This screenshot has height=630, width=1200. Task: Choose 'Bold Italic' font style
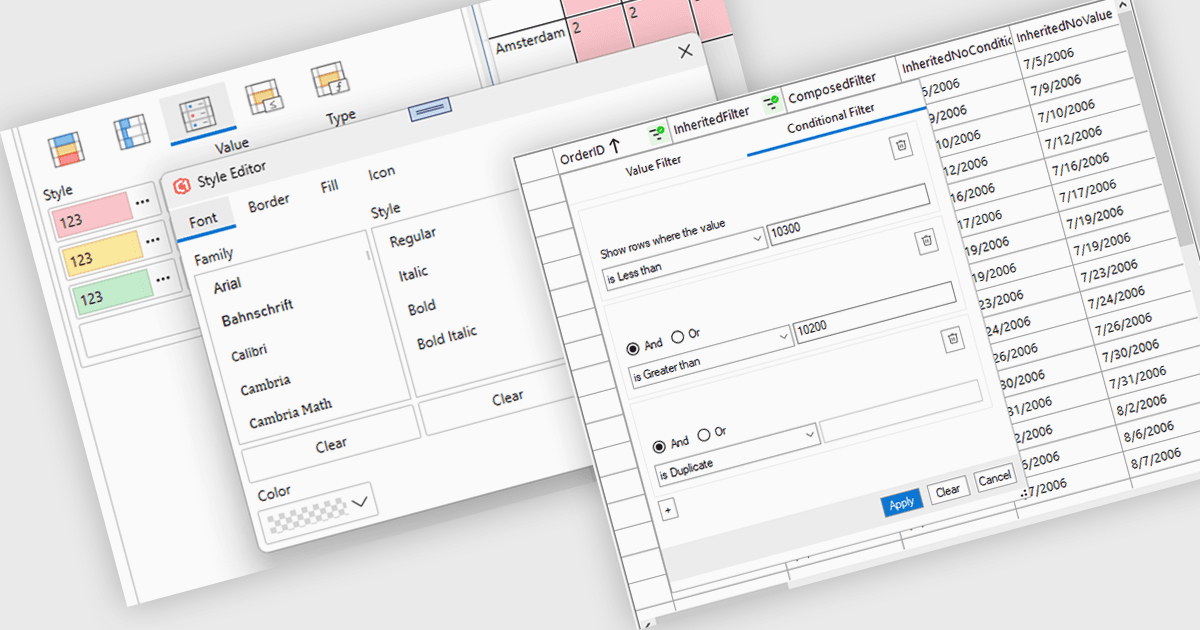click(x=447, y=337)
